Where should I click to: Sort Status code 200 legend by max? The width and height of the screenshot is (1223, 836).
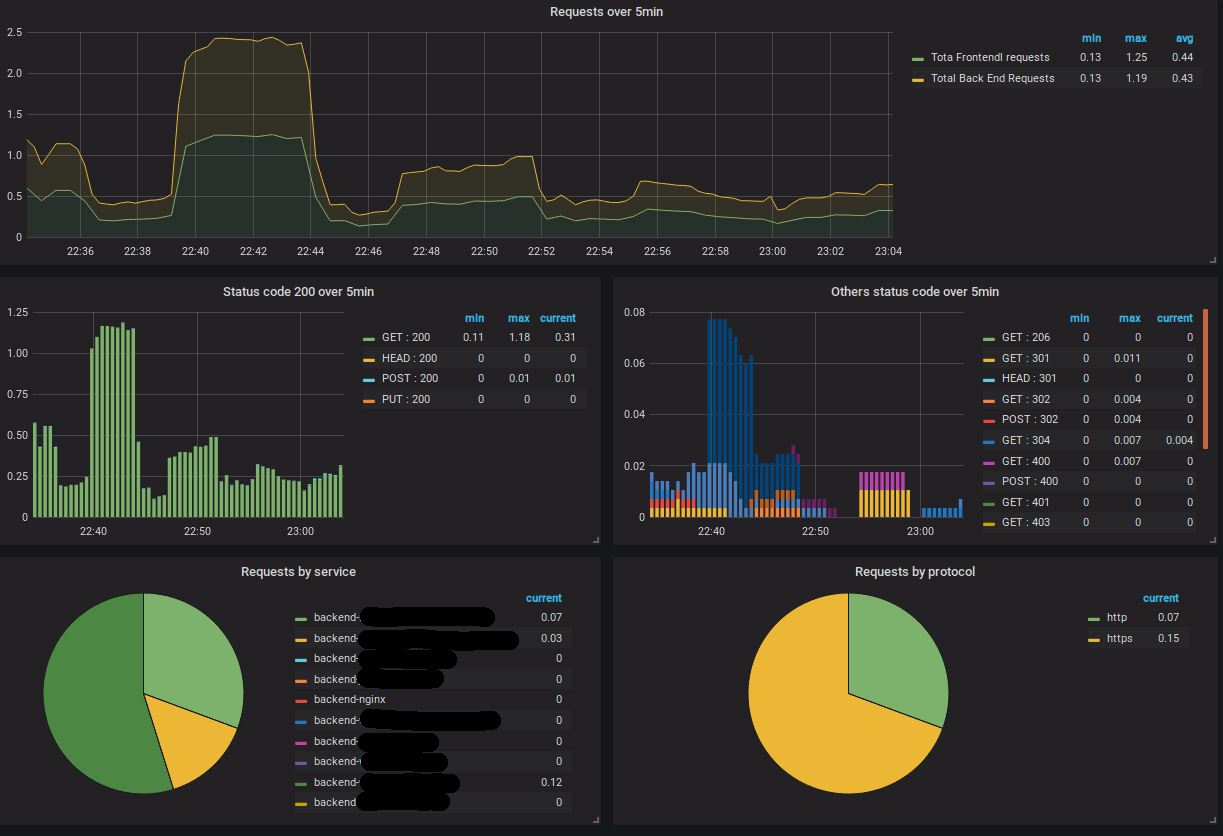click(x=519, y=318)
